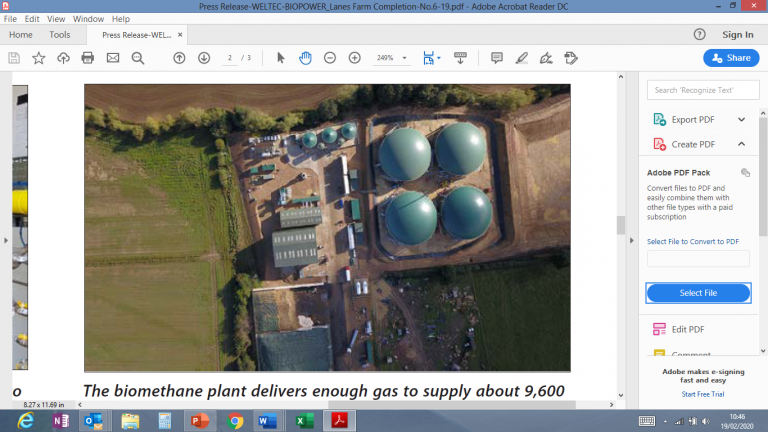Add a comment with sticky note icon
768x432 pixels.
tap(497, 58)
